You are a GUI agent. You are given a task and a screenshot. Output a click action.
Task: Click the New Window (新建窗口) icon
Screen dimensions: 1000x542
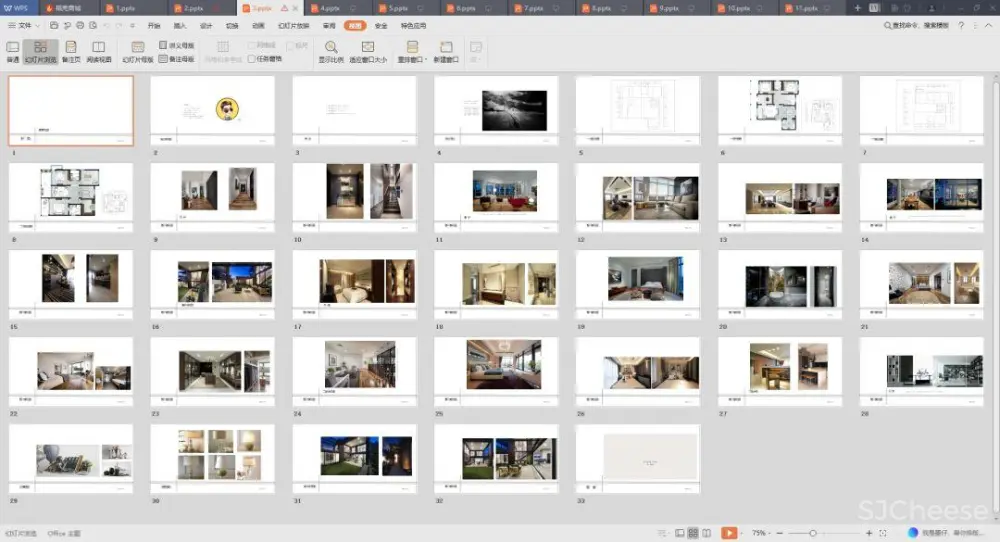[x=445, y=48]
